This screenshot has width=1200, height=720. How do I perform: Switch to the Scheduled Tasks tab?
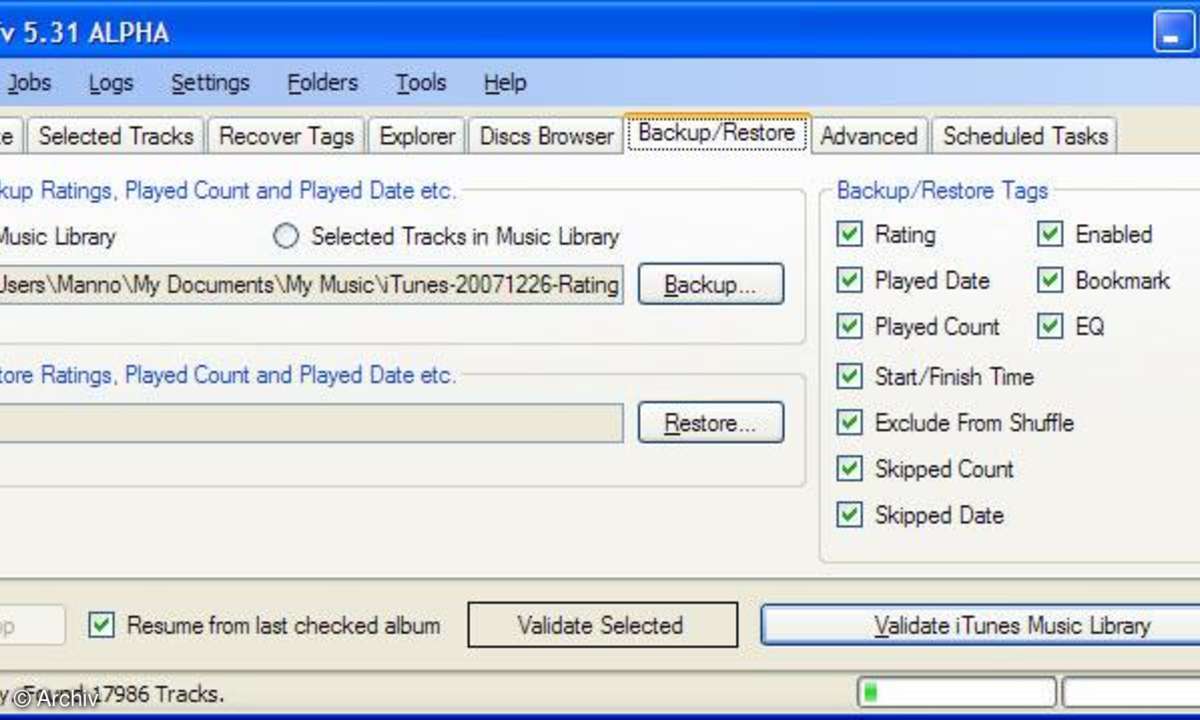(x=1025, y=136)
